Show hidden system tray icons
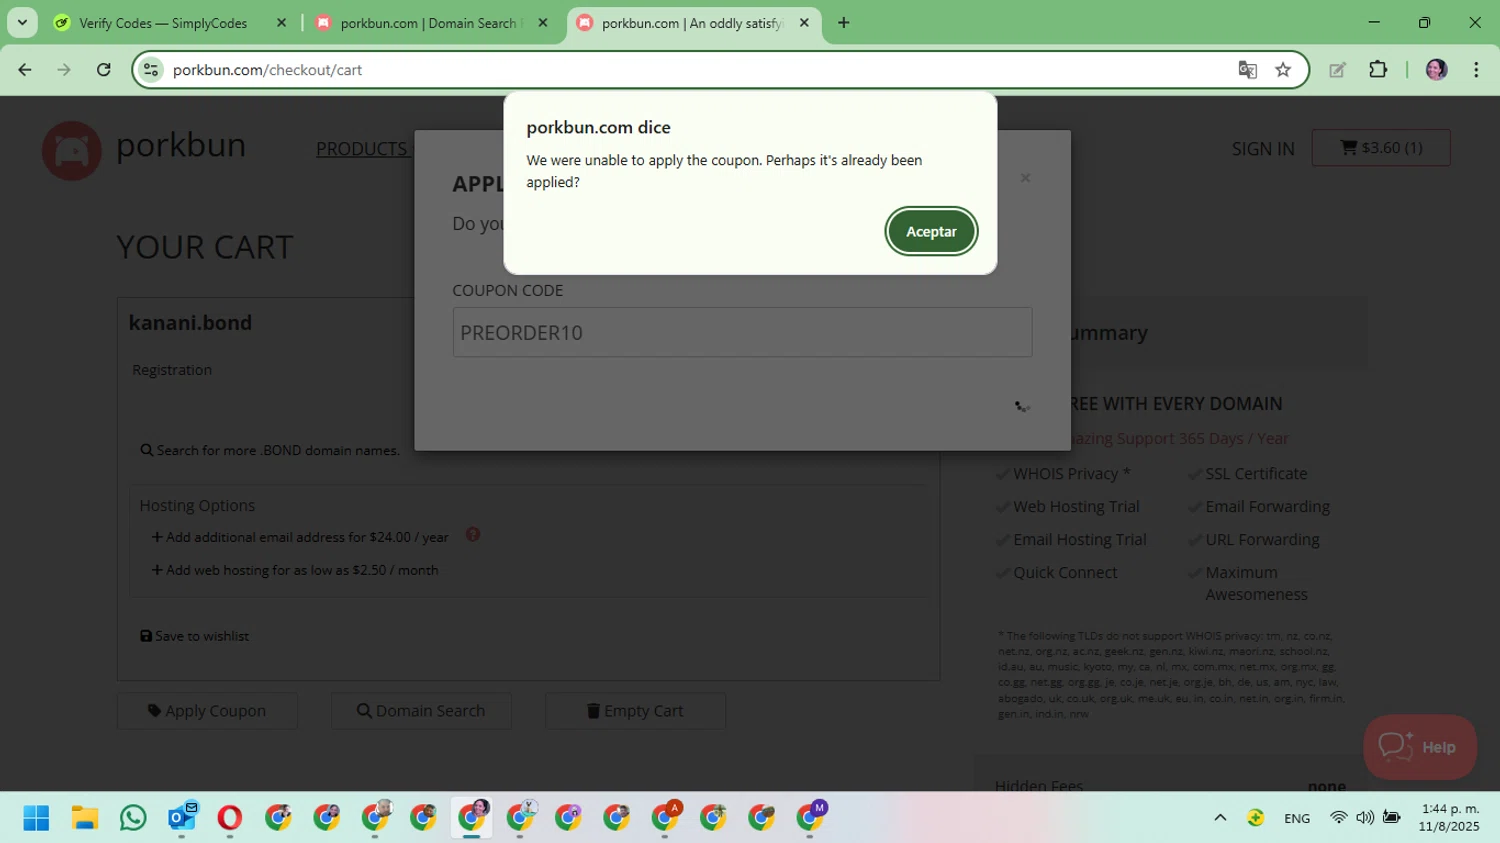Viewport: 1500px width, 843px height. point(1220,818)
